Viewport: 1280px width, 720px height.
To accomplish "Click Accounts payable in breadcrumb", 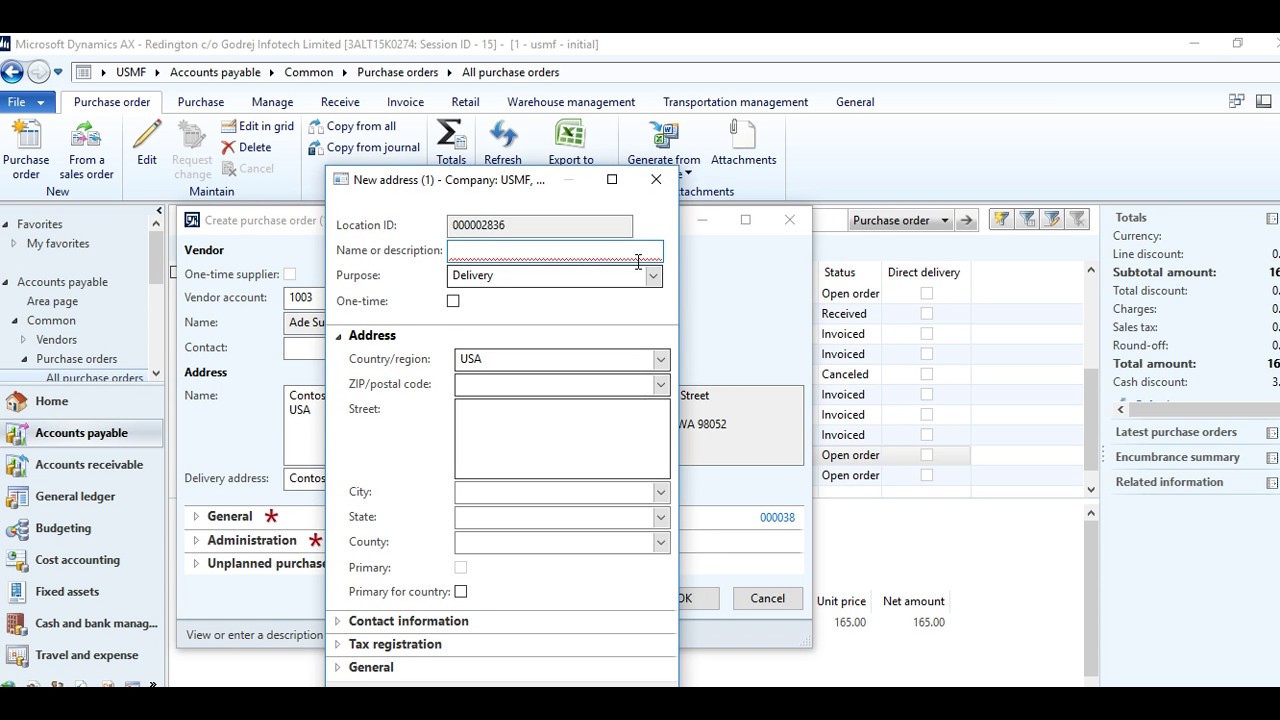I will pyautogui.click(x=215, y=72).
